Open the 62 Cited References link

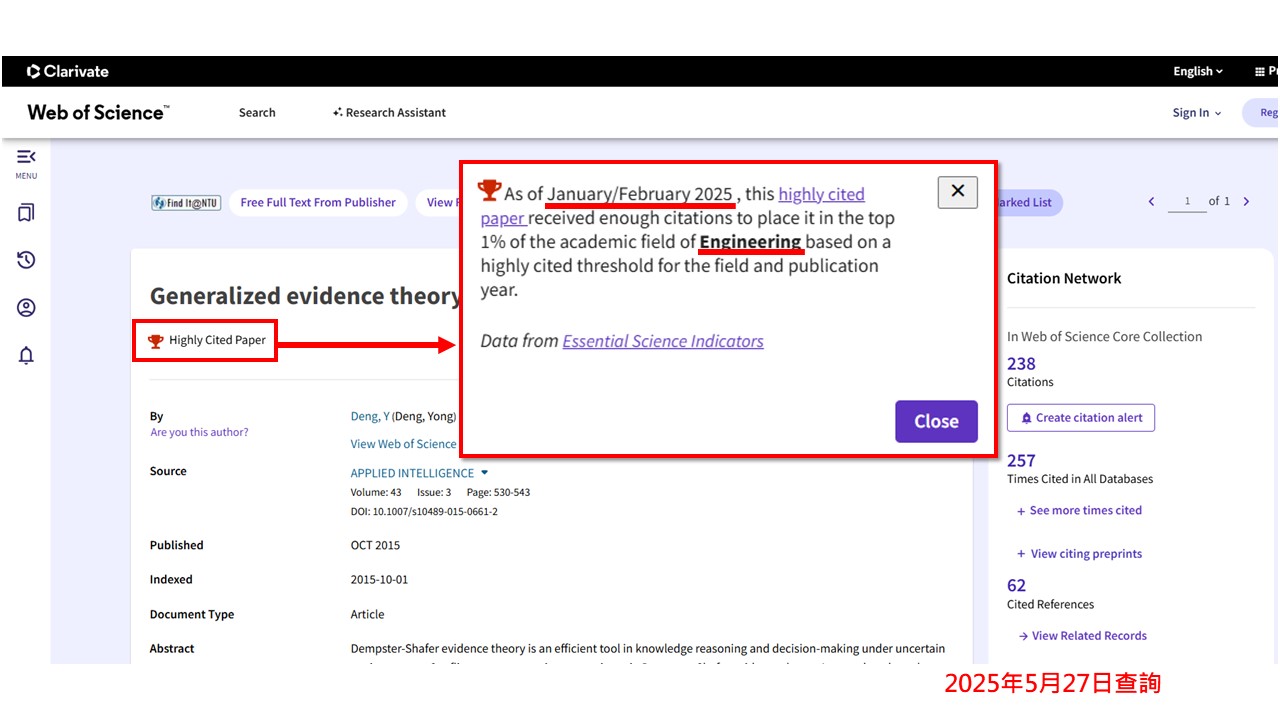[x=1016, y=586]
